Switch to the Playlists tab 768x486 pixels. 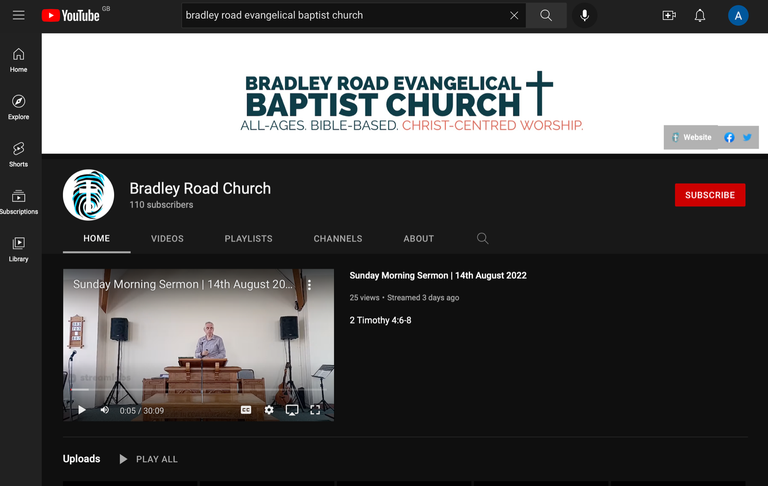point(248,239)
